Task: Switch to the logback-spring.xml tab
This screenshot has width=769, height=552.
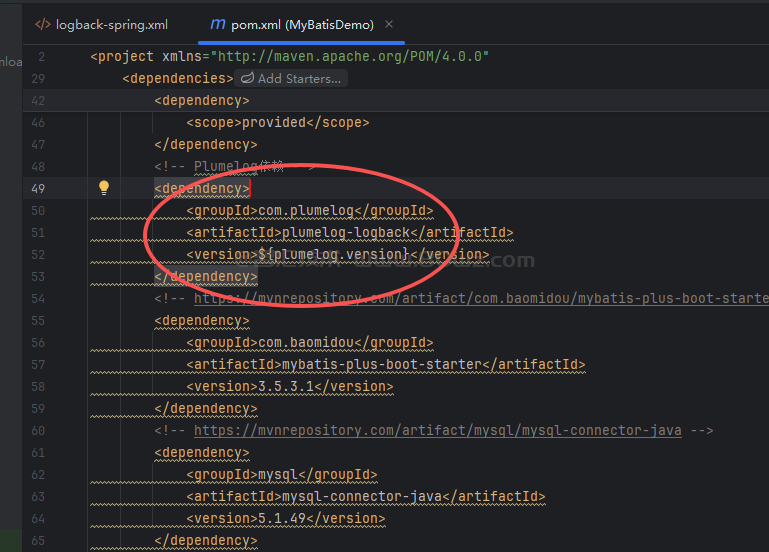Action: click(x=110, y=24)
